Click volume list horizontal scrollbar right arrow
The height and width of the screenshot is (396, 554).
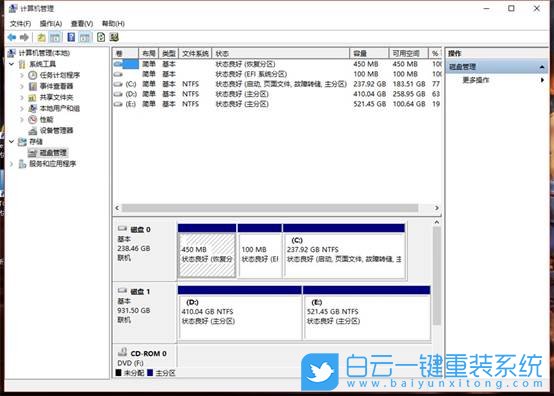tap(437, 208)
